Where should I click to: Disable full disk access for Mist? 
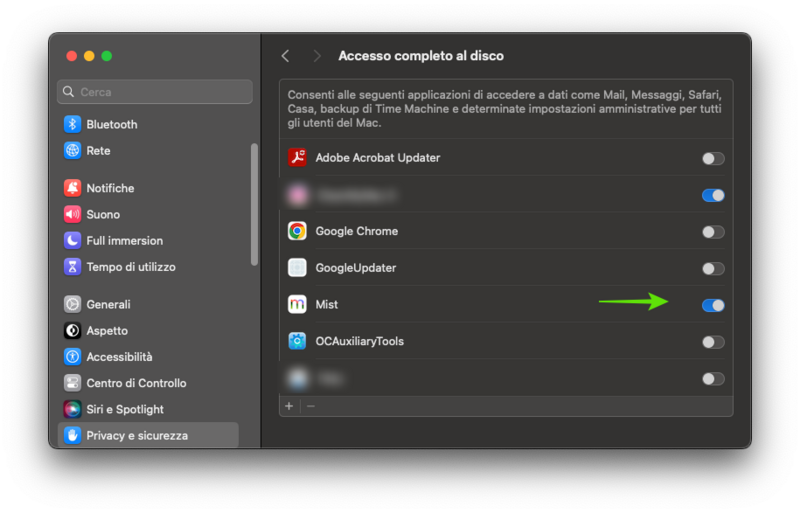point(712,305)
